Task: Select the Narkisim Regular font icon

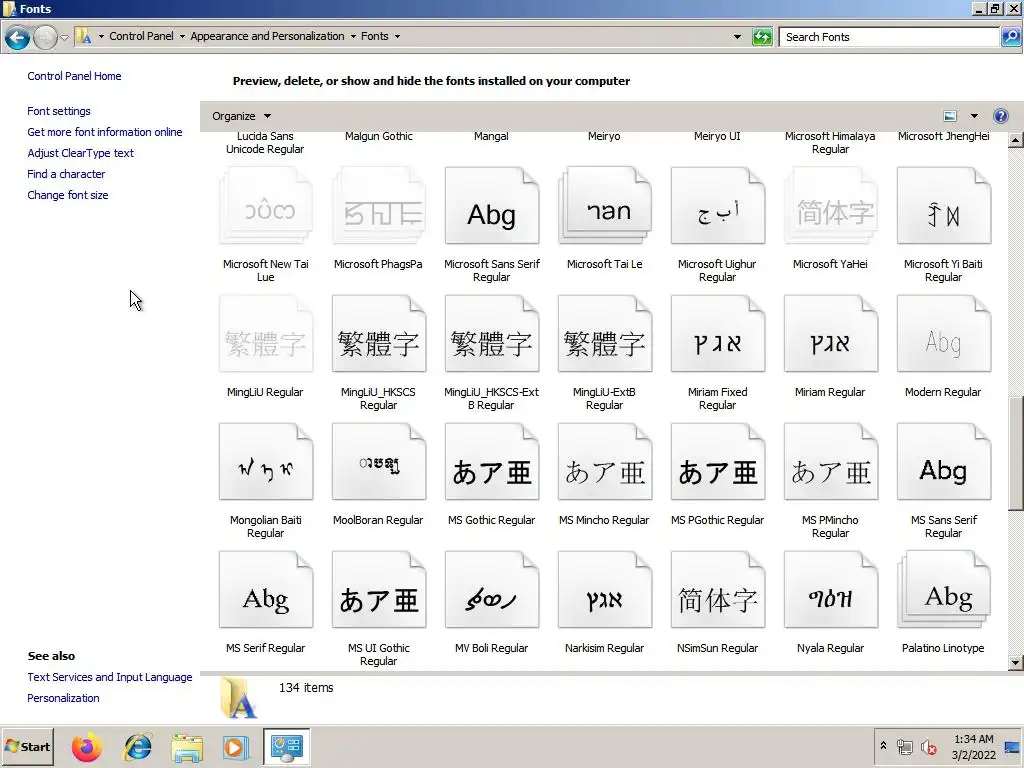Action: coord(605,590)
